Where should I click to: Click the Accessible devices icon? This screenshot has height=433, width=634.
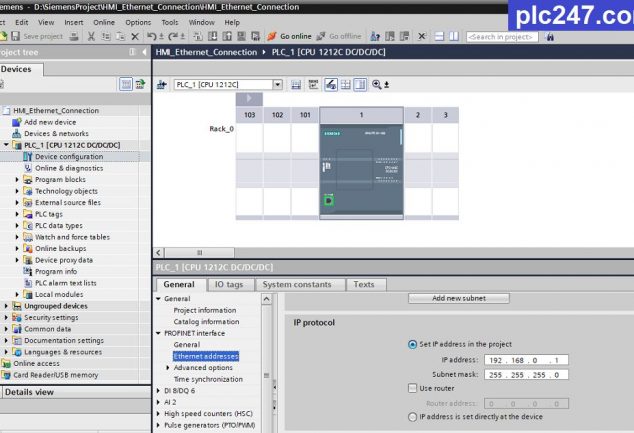[375, 36]
